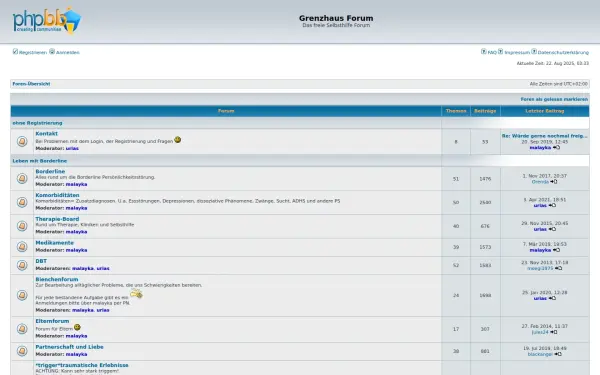Screen dimensions: 600x375
Task: Click the Elternforum status icon
Action: pyautogui.click(x=22, y=329)
